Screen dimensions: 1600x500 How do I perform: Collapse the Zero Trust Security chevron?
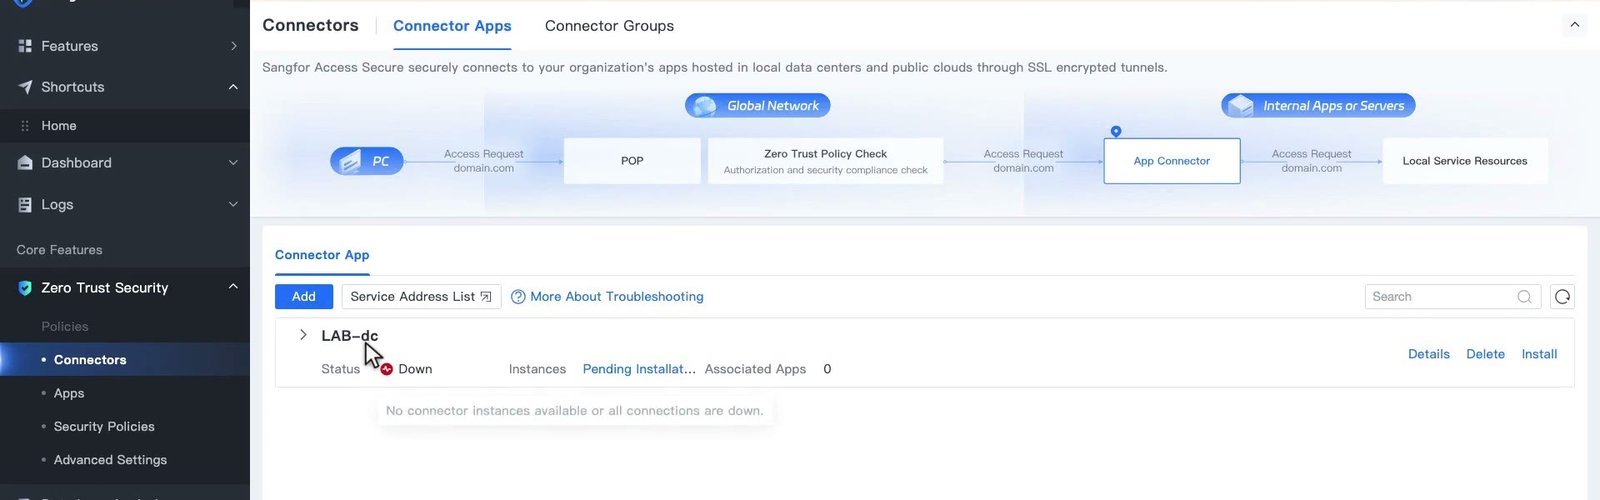pos(233,287)
